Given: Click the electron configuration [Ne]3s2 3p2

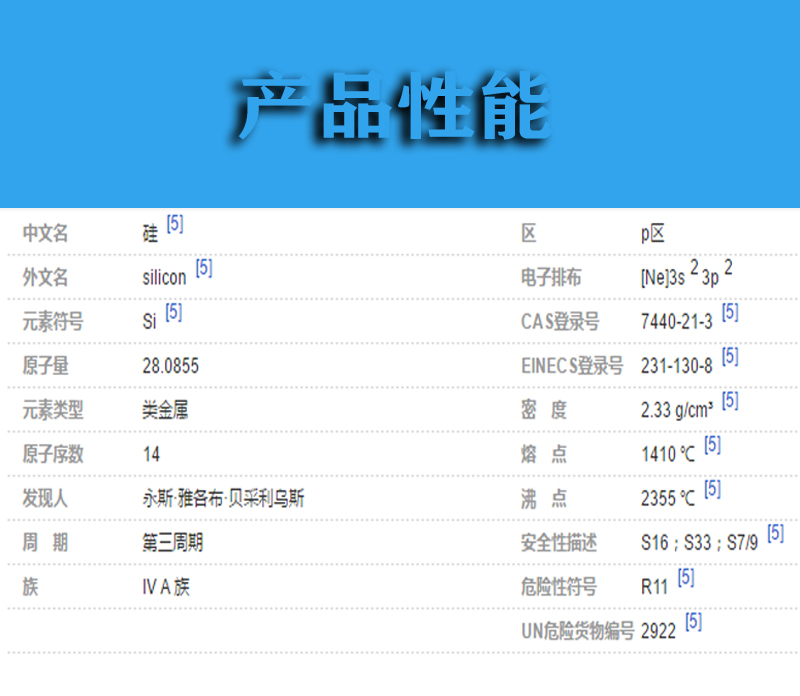Looking at the screenshot, I should click(x=686, y=276).
